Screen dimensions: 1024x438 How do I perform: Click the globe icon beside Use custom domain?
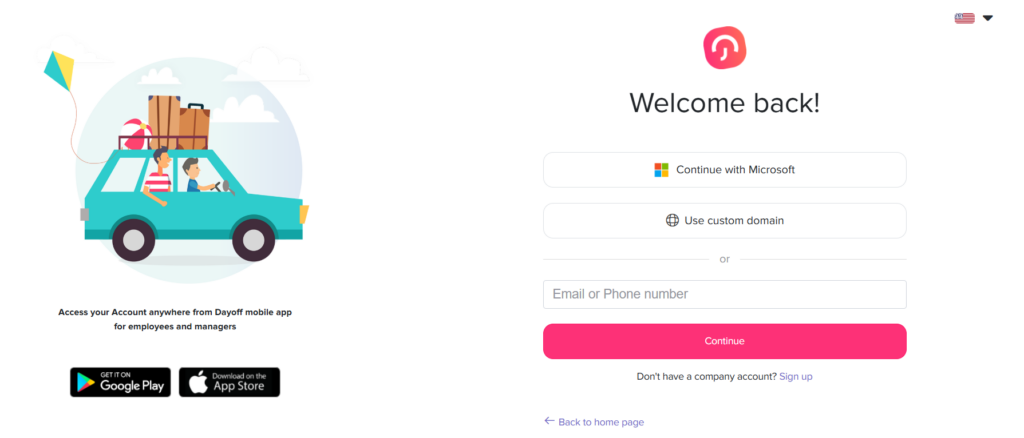tap(672, 221)
